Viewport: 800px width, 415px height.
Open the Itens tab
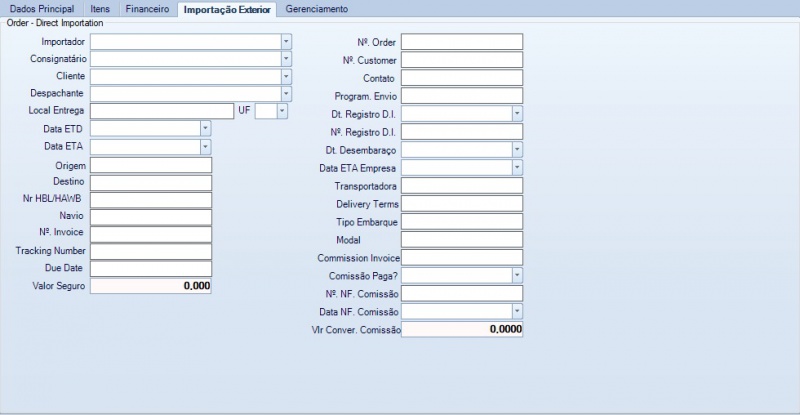(x=100, y=9)
